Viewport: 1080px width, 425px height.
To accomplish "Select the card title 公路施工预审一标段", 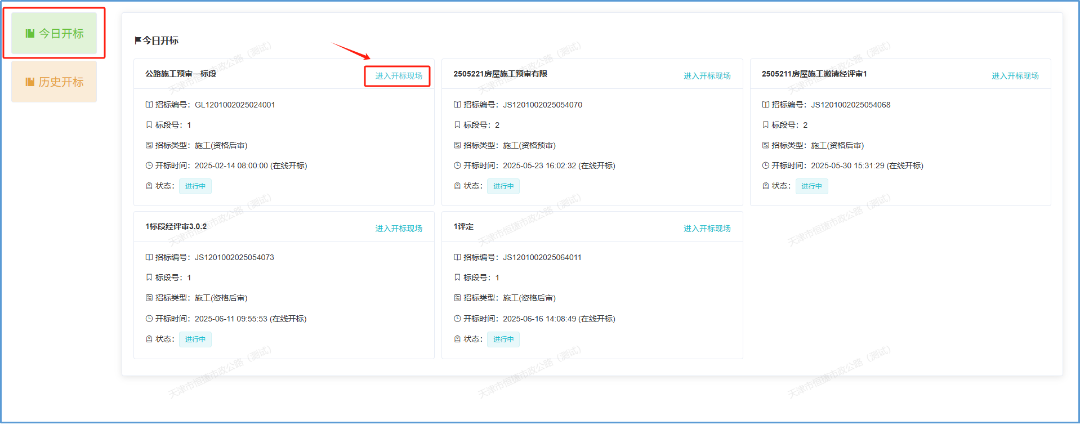I will click(180, 73).
